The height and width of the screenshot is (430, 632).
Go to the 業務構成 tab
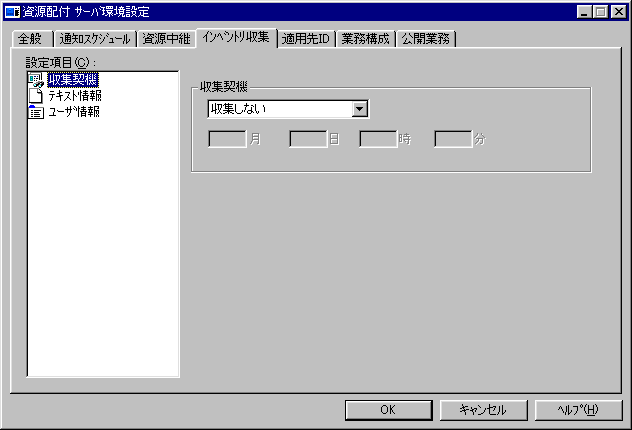click(x=366, y=39)
